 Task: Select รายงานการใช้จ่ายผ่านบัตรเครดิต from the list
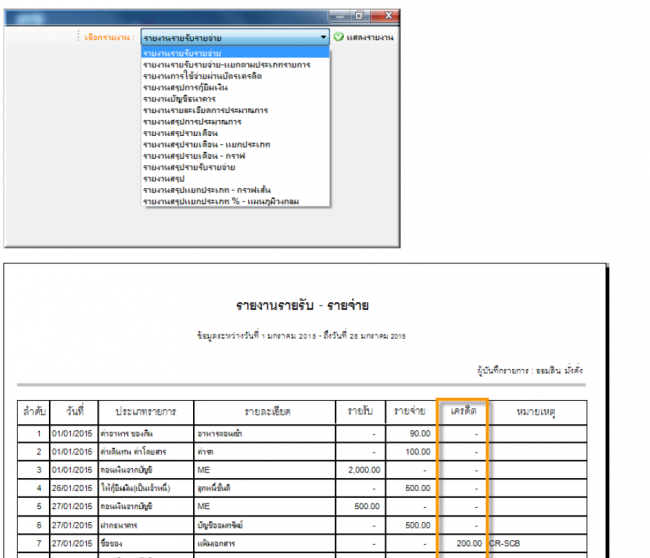tap(235, 76)
